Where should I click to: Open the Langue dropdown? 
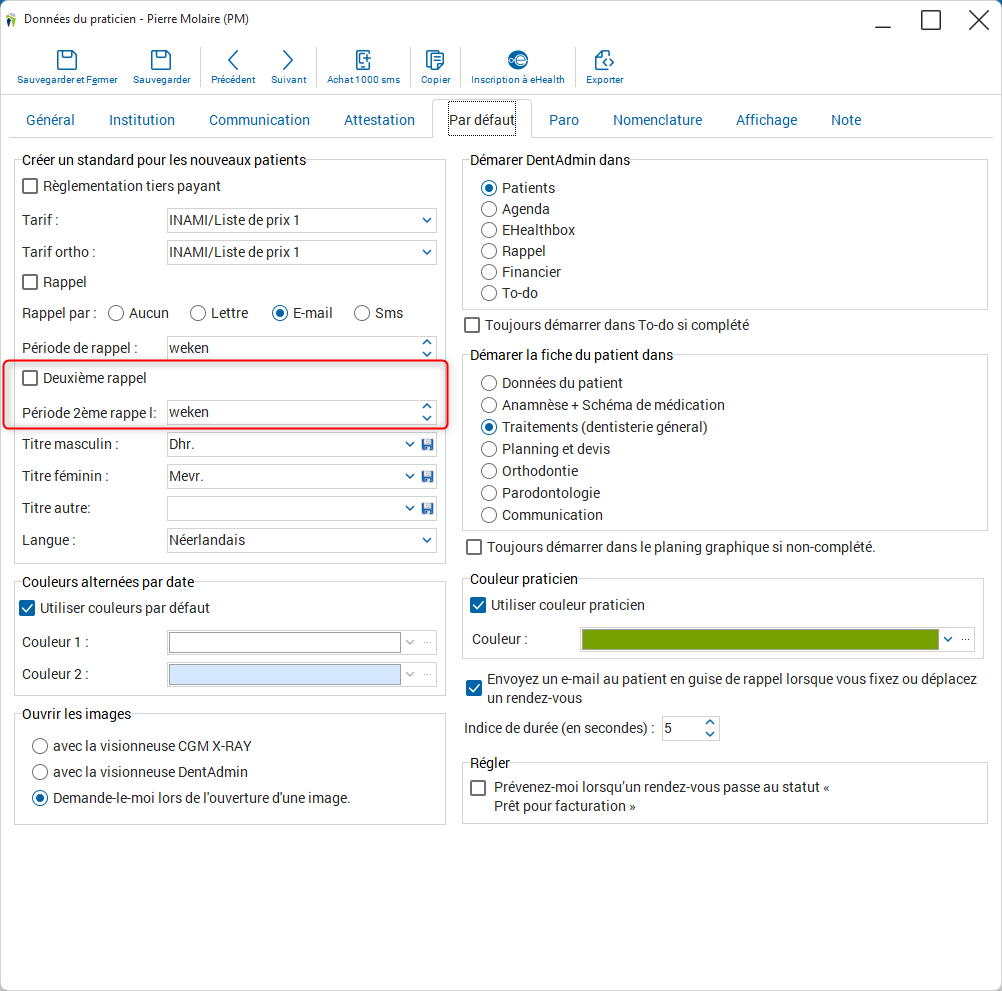click(427, 541)
